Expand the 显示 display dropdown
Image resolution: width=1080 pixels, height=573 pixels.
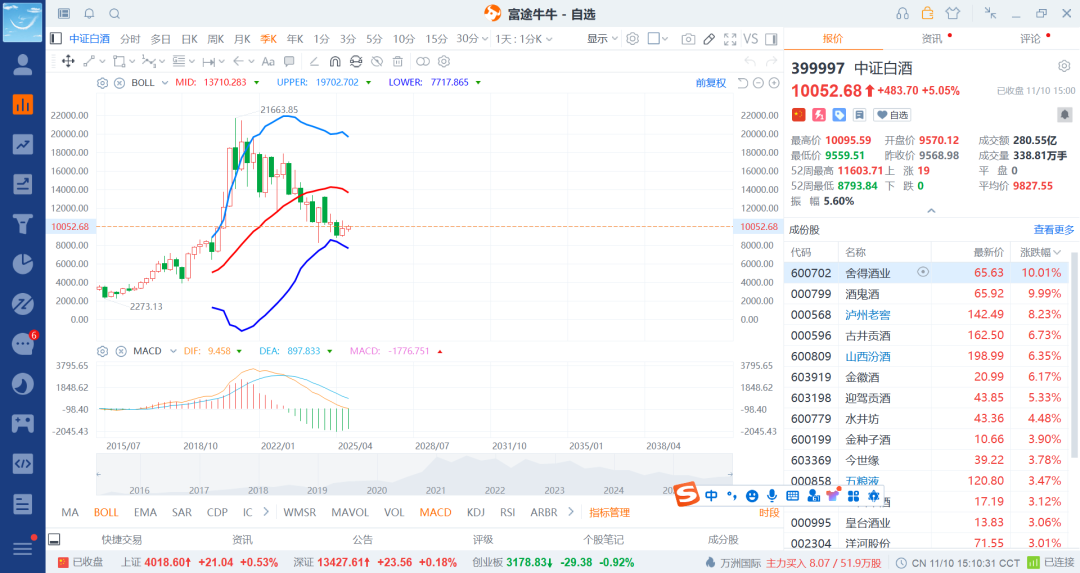tap(603, 39)
